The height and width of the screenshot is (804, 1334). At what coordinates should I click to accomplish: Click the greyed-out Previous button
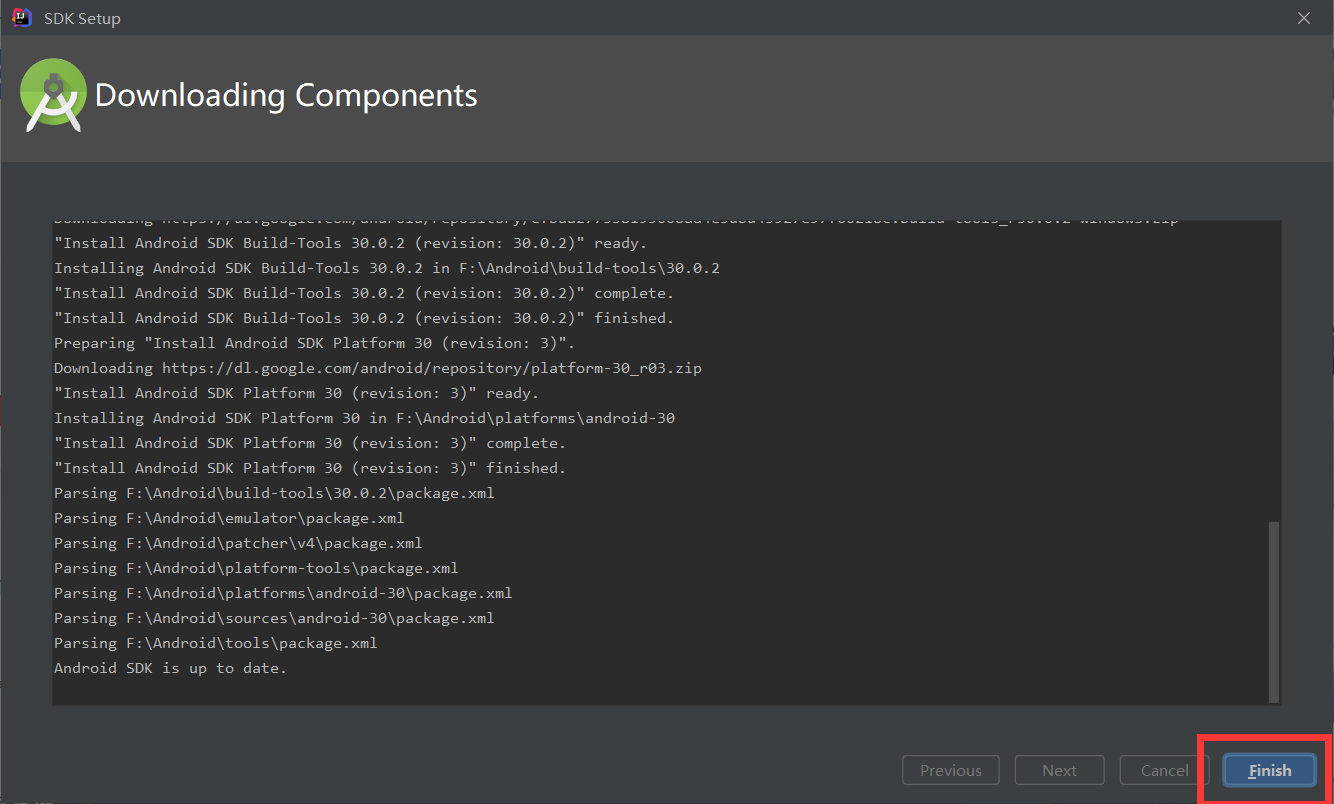point(951,770)
